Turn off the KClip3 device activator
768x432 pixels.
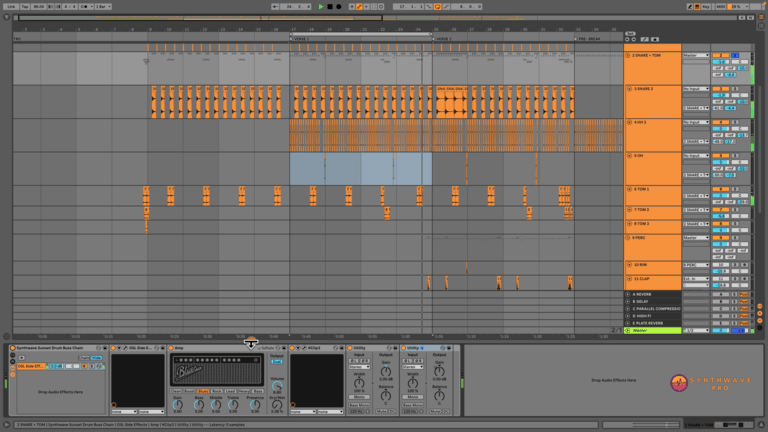tap(292, 348)
